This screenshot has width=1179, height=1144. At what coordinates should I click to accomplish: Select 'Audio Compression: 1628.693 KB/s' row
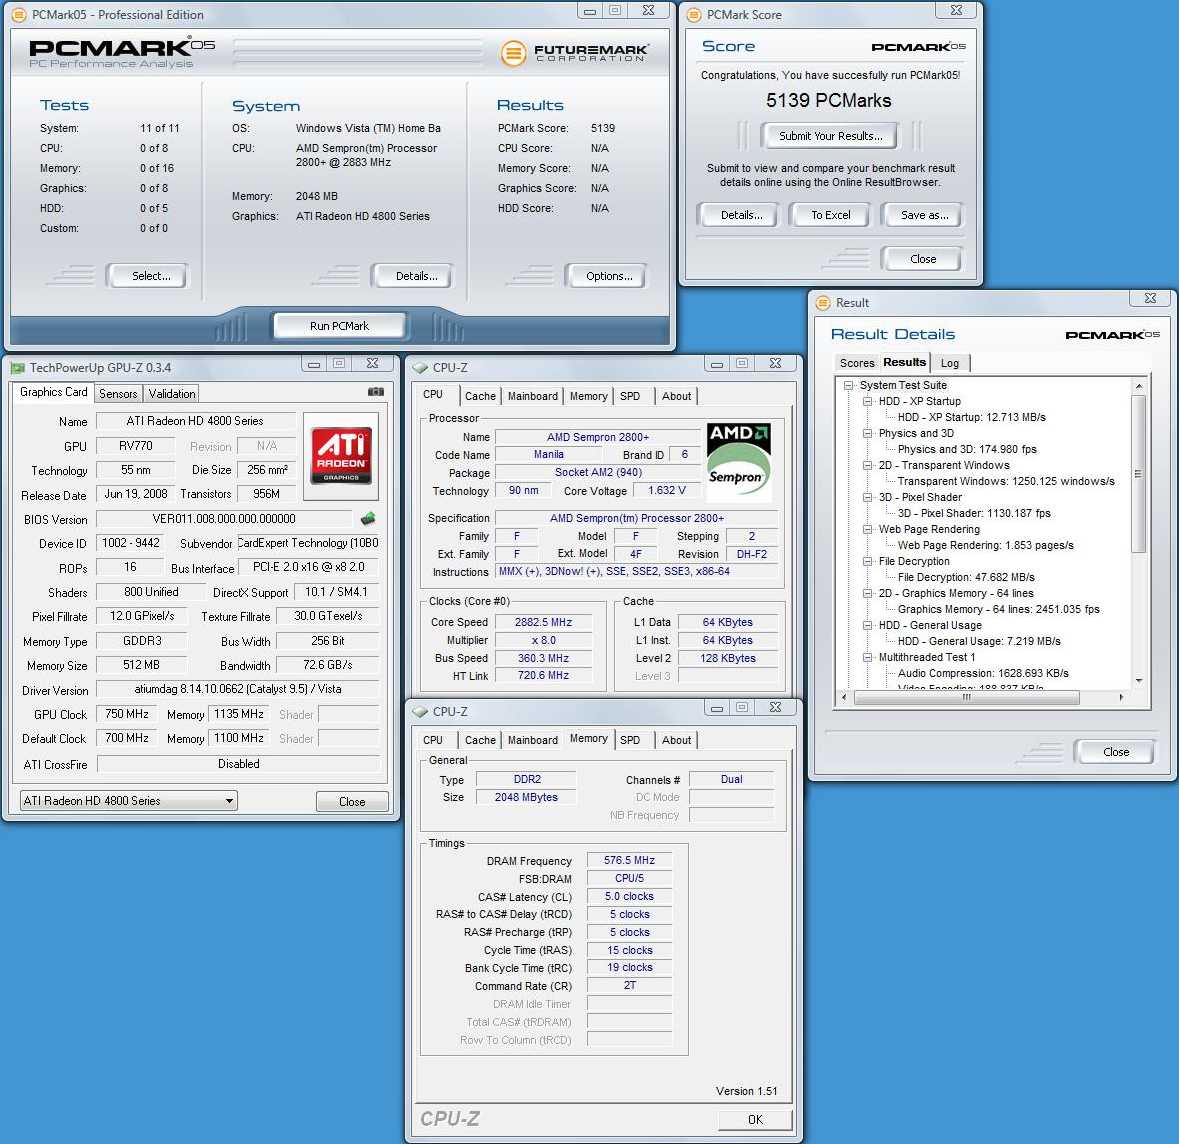983,673
